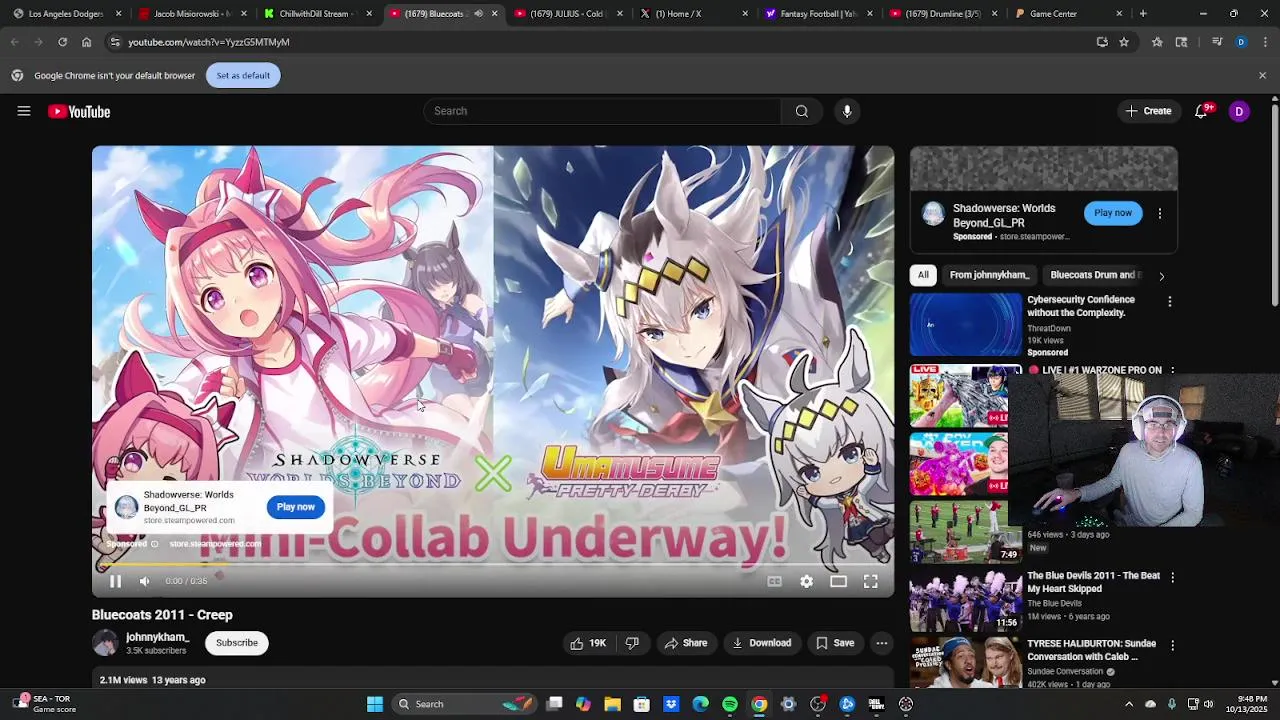Open options for Cybersecurity Confidence sponsored video
This screenshot has height=720, width=1280.
(x=1169, y=301)
